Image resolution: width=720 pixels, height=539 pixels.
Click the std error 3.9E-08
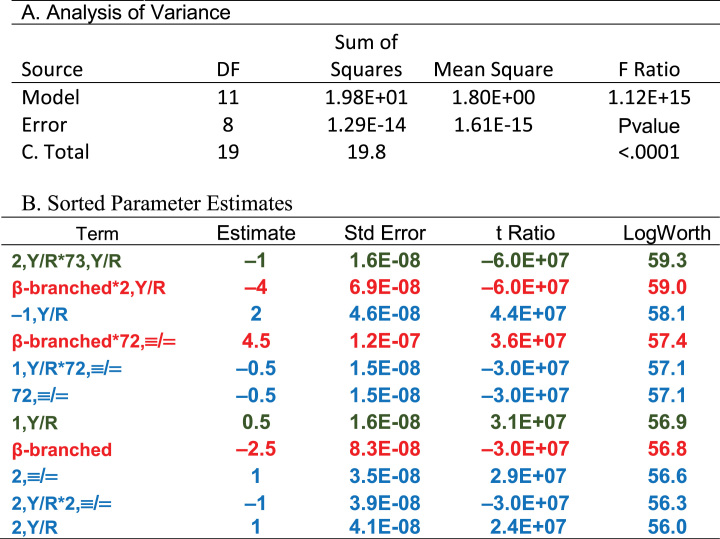pyautogui.click(x=385, y=503)
